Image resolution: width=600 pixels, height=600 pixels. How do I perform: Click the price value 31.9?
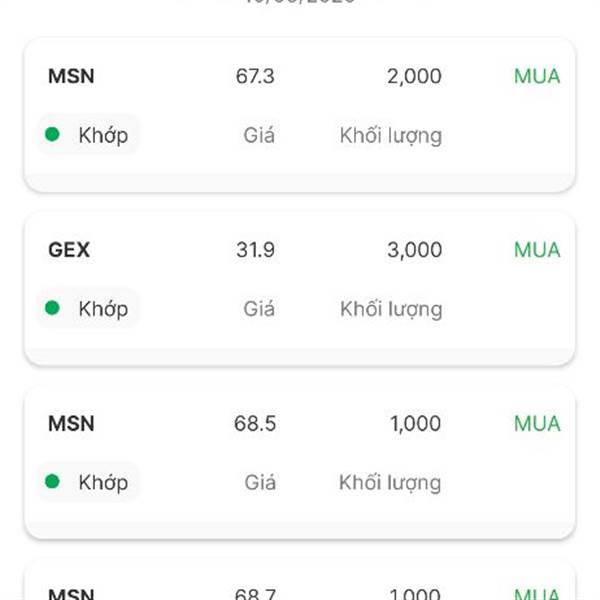coord(255,250)
